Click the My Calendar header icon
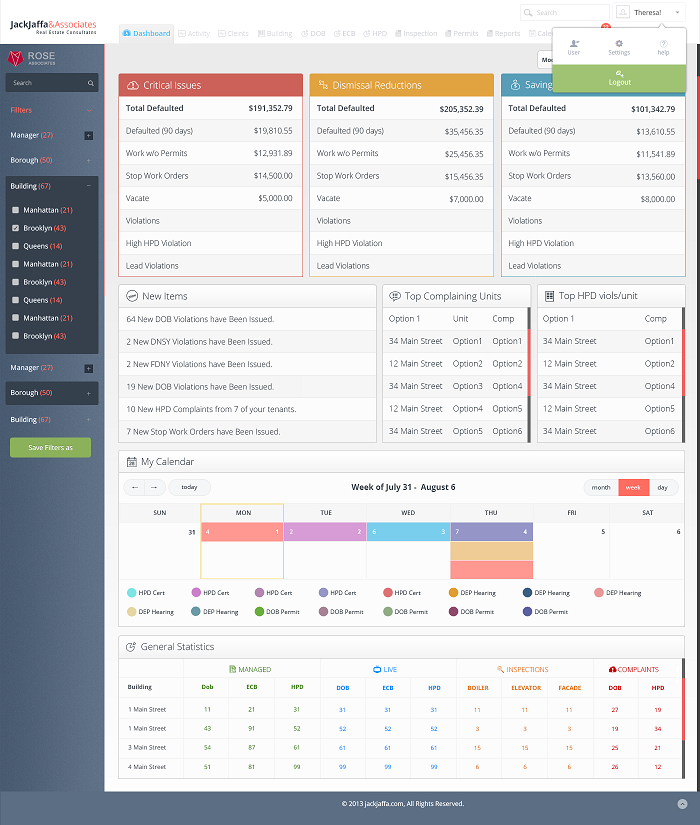This screenshot has width=700, height=825. (x=132, y=462)
